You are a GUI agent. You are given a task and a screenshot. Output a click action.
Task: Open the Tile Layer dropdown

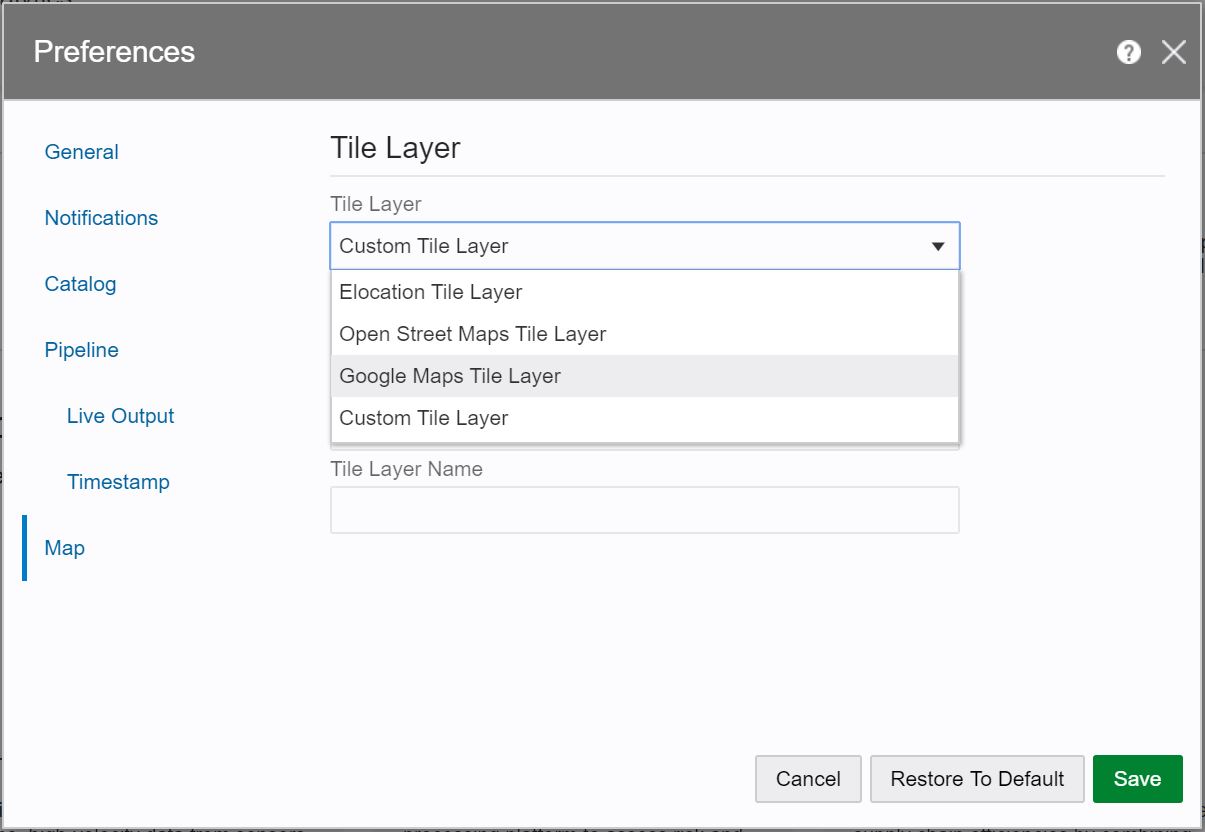tap(645, 245)
